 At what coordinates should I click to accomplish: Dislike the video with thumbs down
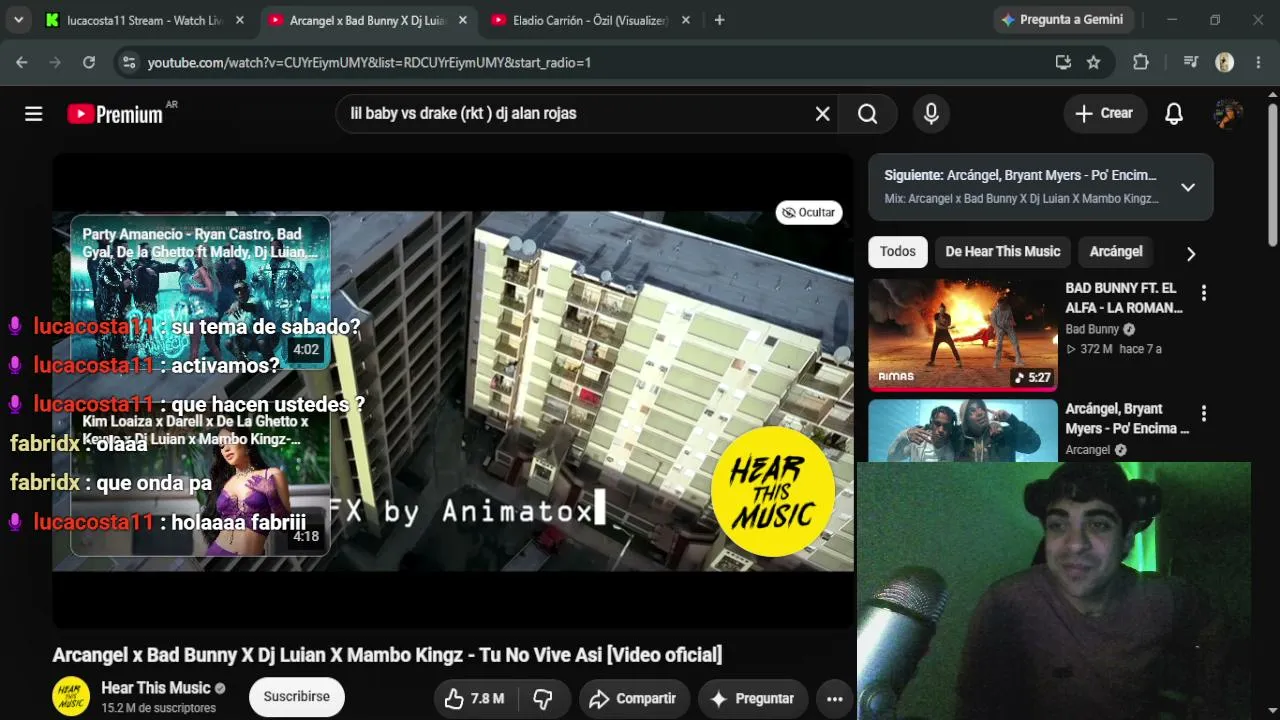pos(543,699)
